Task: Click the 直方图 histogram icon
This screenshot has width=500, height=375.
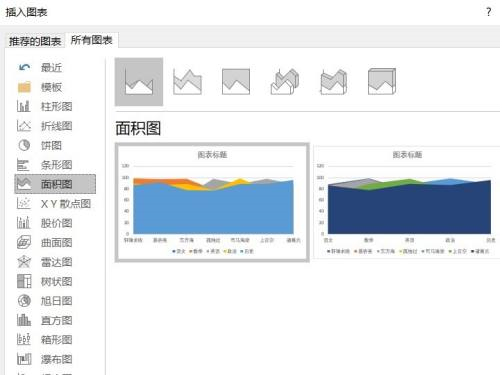Action: 24,320
